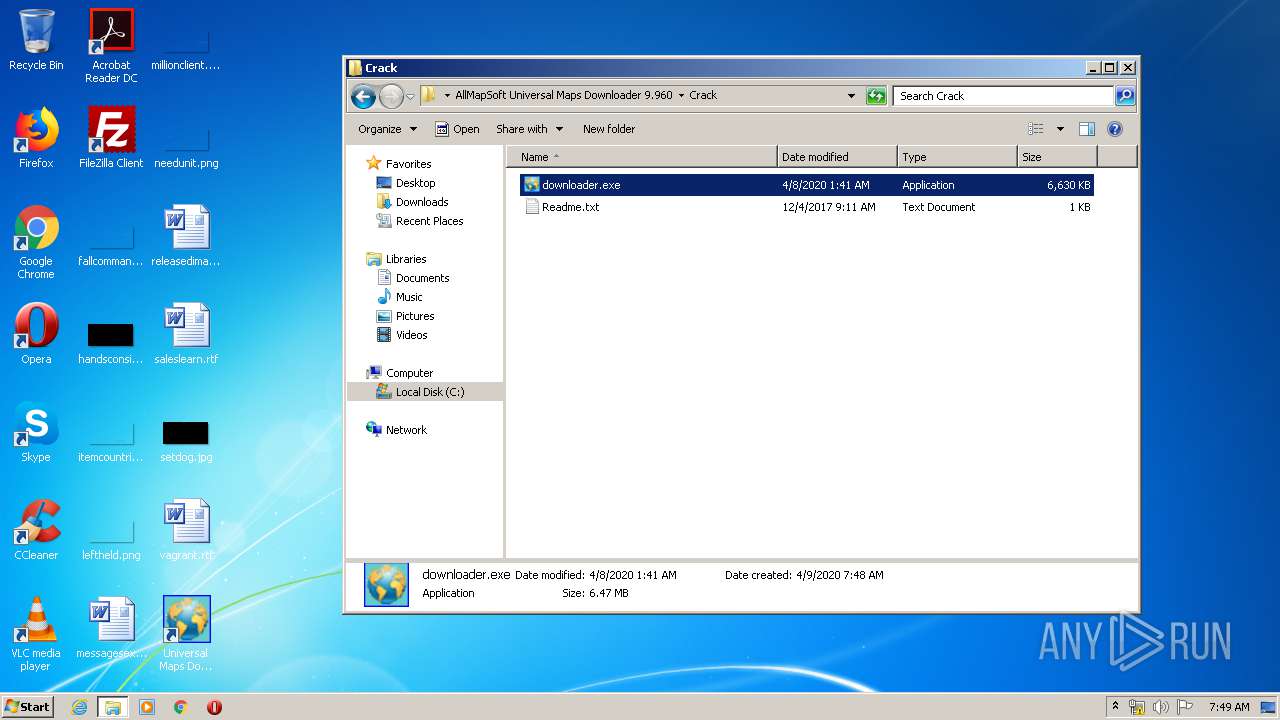Open VLC media player shortcut
The height and width of the screenshot is (720, 1280).
point(36,634)
